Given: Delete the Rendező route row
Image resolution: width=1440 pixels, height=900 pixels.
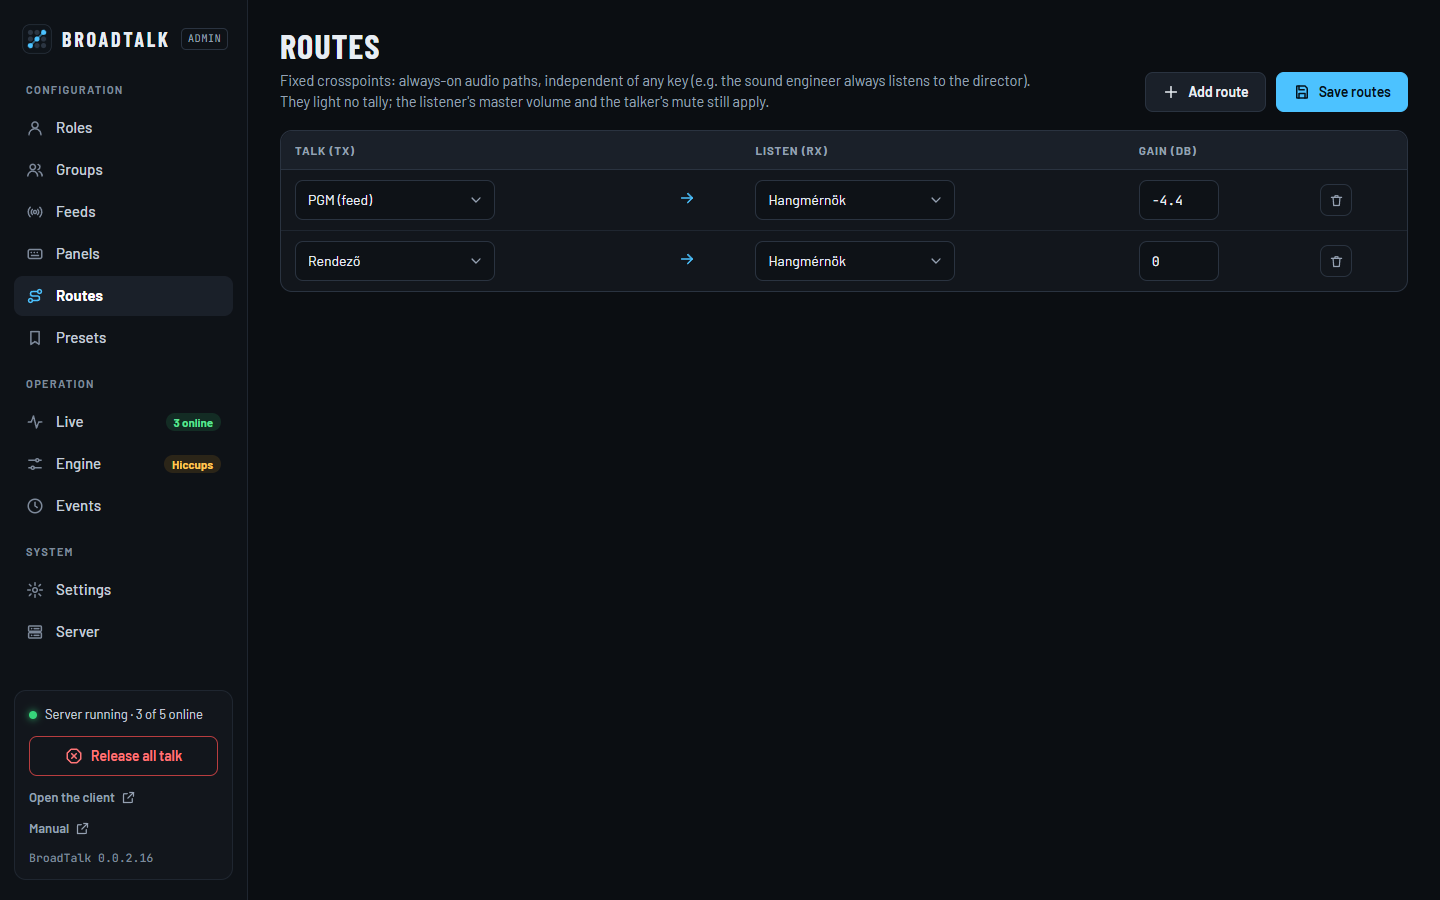Looking at the screenshot, I should click(1336, 261).
